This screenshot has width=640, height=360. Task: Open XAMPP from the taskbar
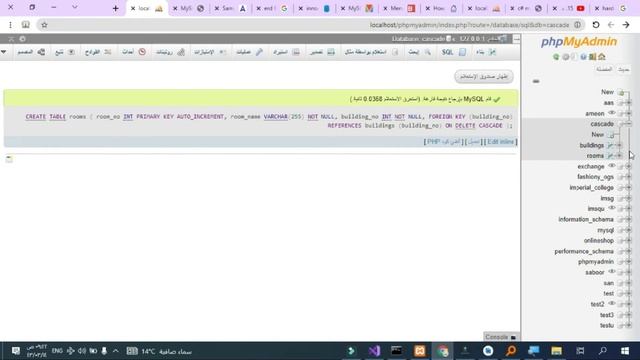coord(420,351)
